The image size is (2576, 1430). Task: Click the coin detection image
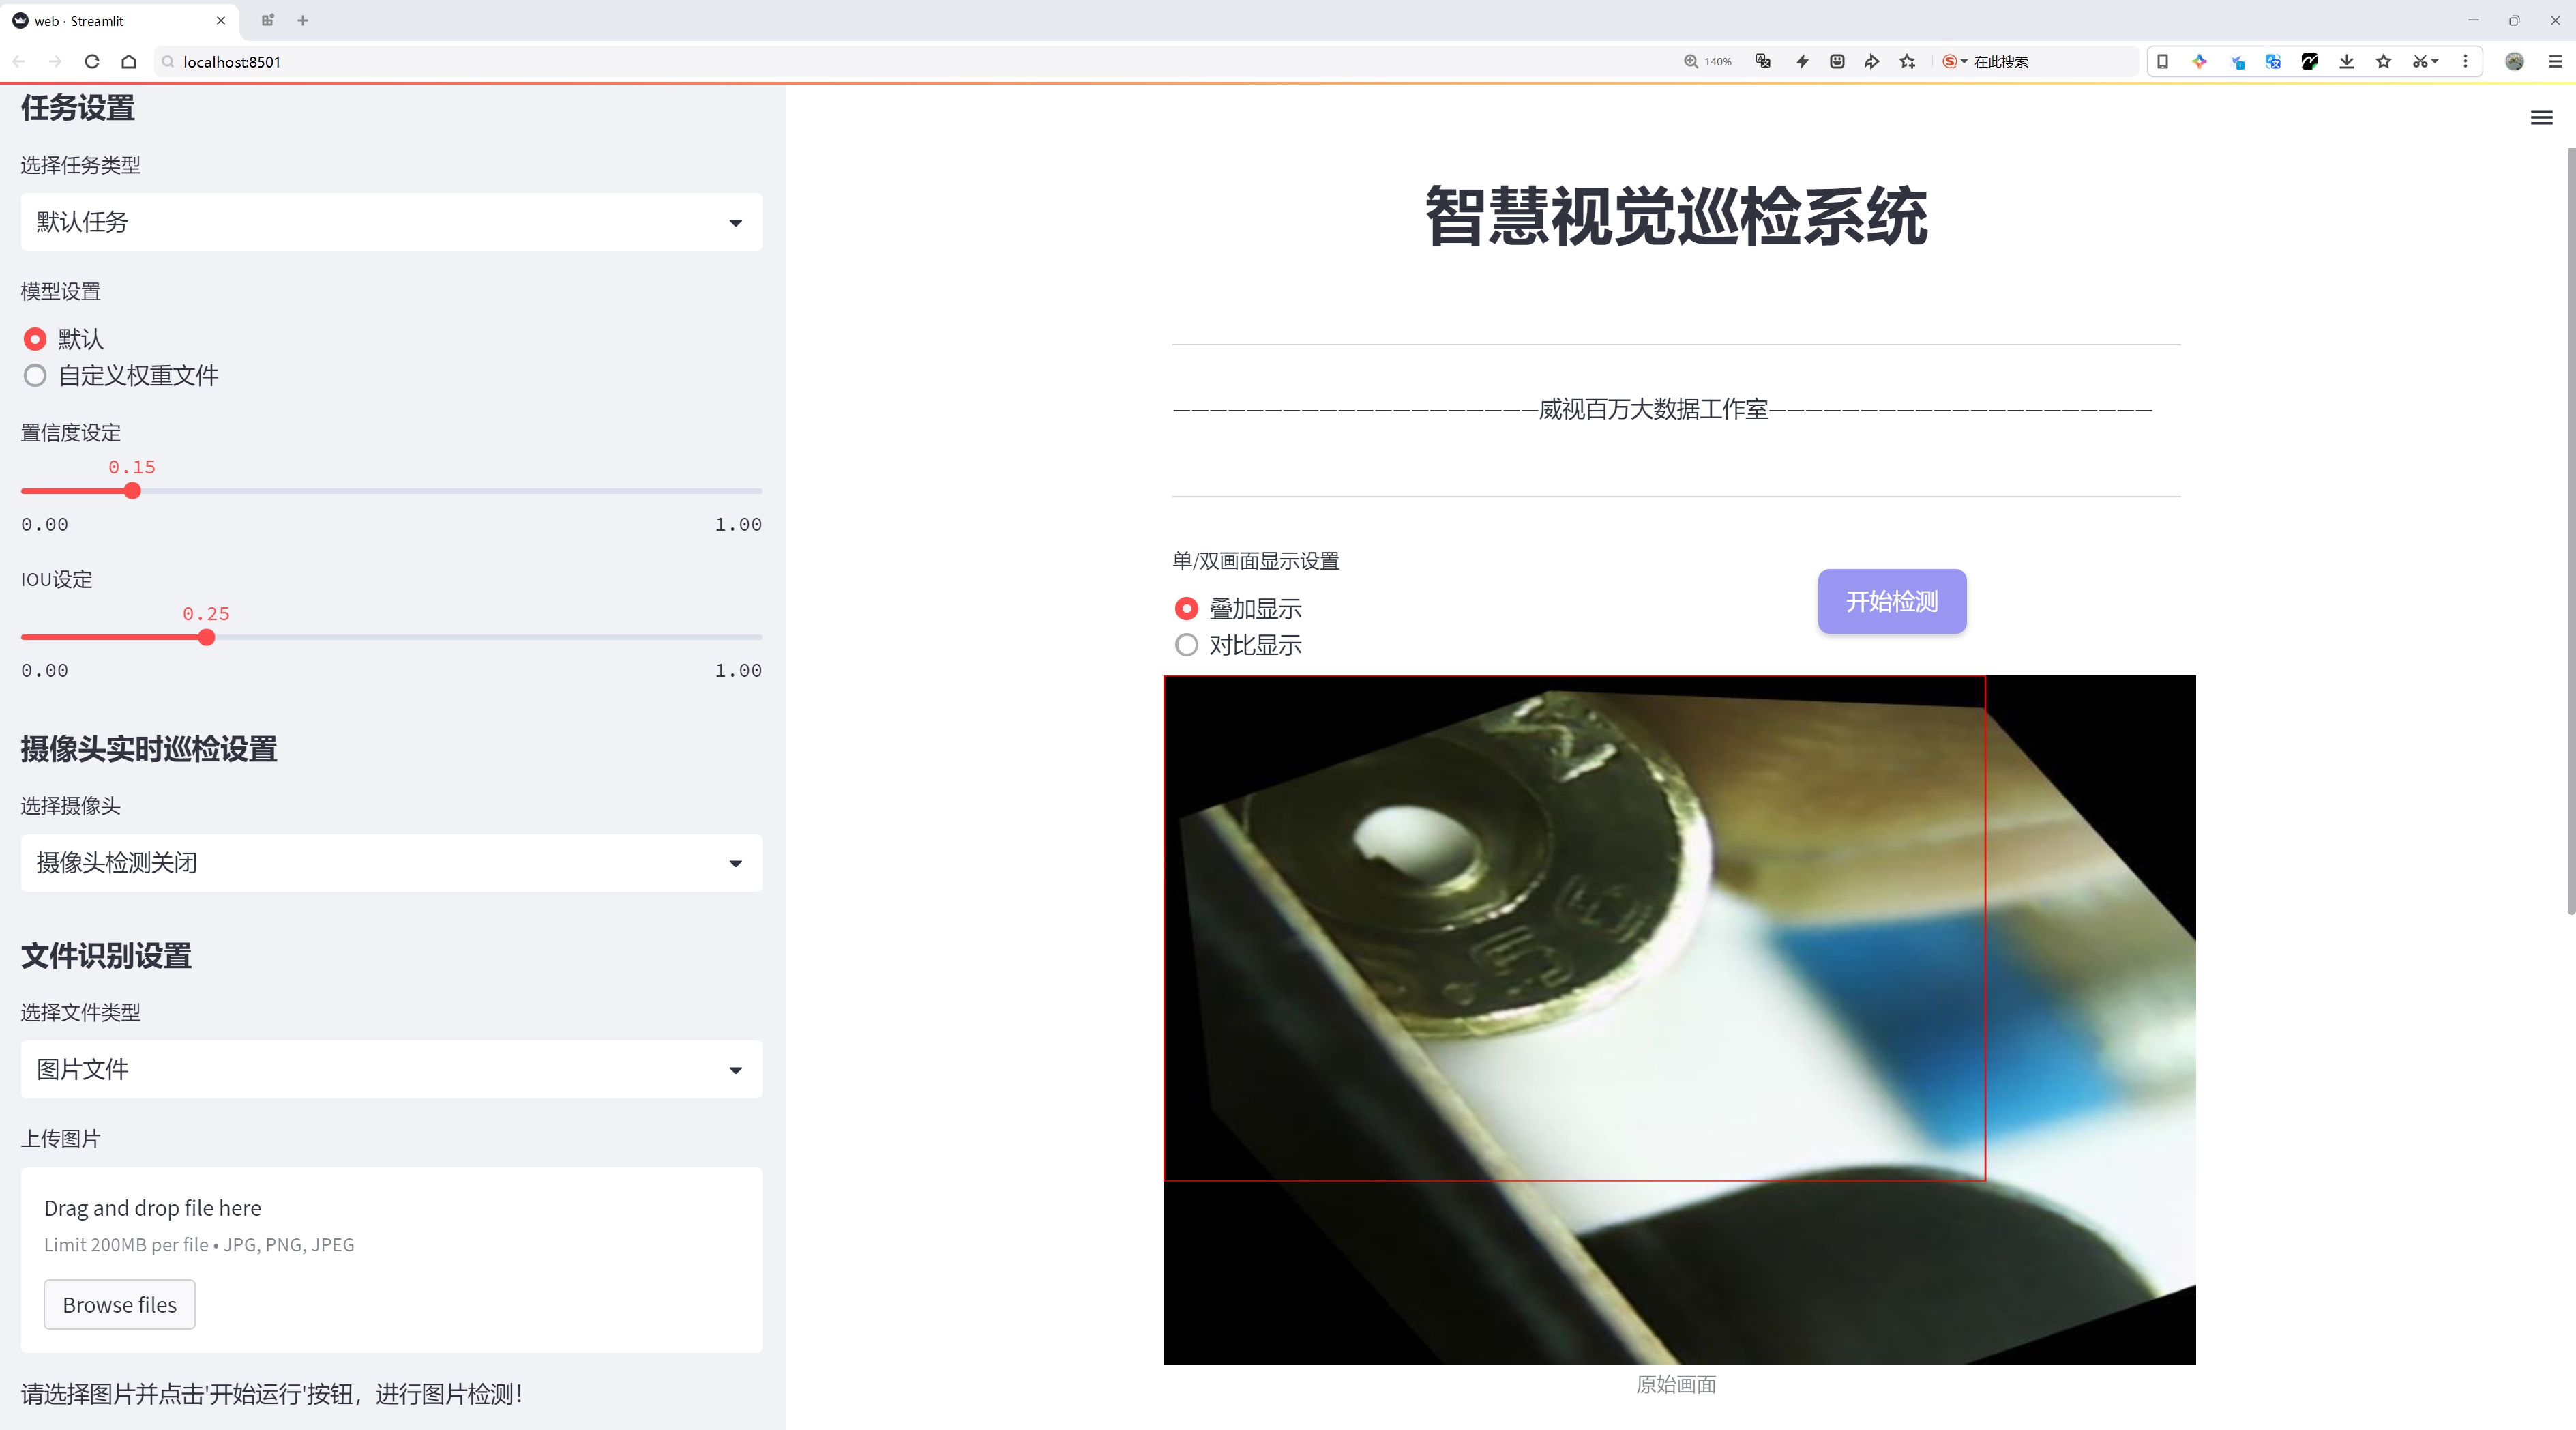pyautogui.click(x=1679, y=1020)
